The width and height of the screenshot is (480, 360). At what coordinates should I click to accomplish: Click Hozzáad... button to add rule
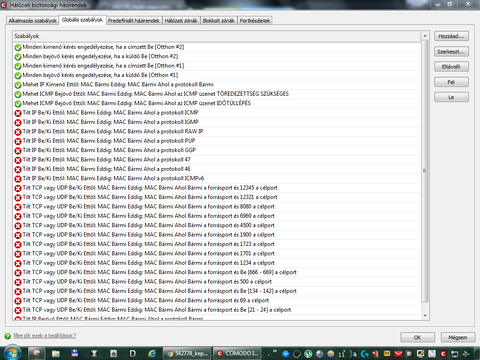click(451, 36)
